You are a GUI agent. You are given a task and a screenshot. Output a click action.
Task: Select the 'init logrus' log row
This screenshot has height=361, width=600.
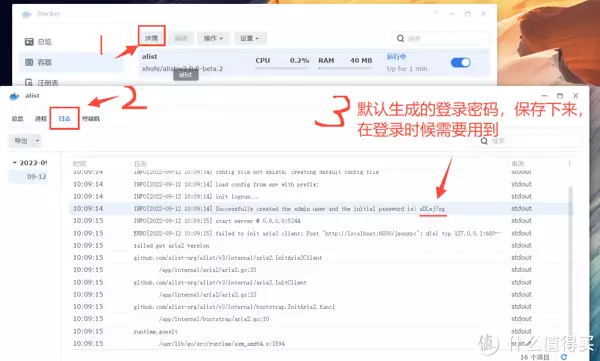tap(320, 196)
